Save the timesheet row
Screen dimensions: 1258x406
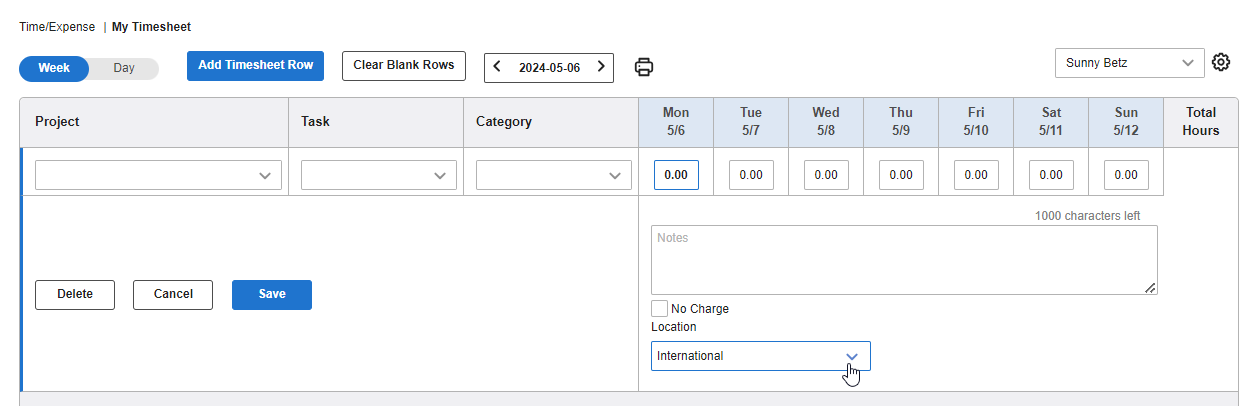pyautogui.click(x=272, y=294)
